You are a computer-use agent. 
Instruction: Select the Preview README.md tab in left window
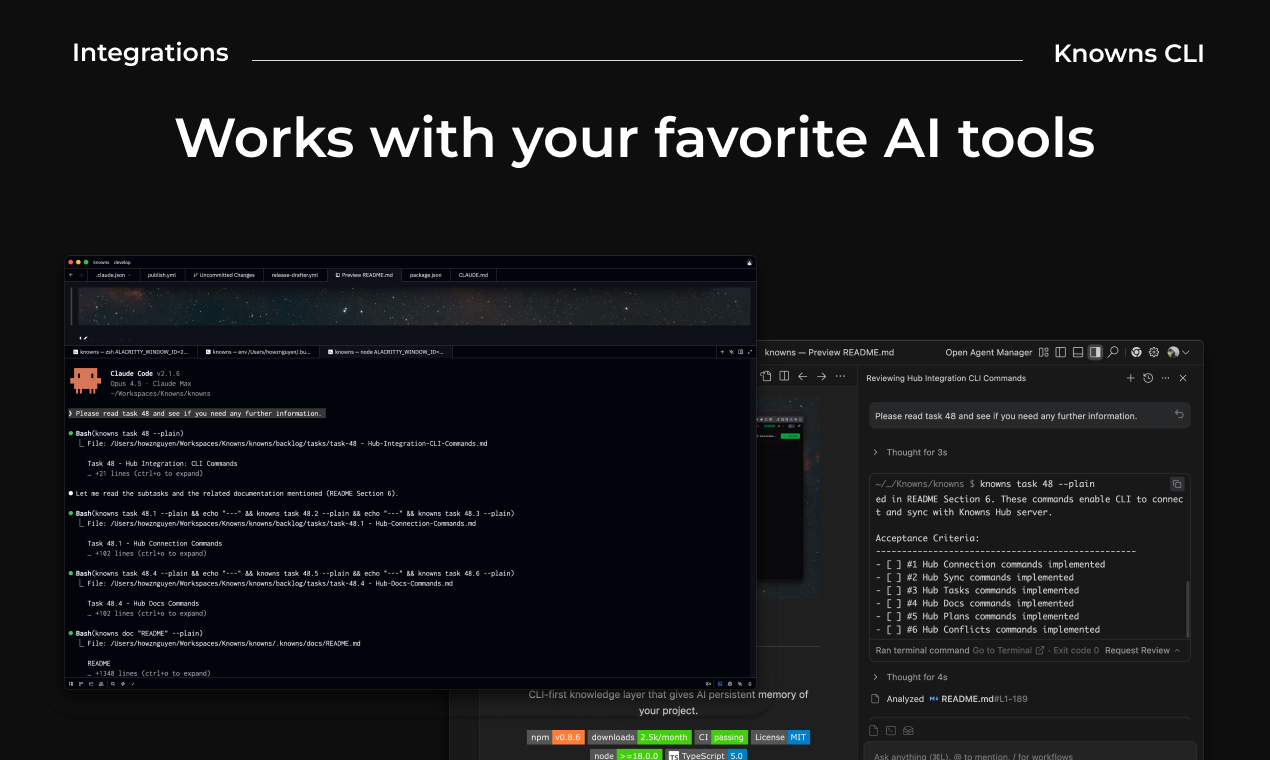[x=364, y=274]
